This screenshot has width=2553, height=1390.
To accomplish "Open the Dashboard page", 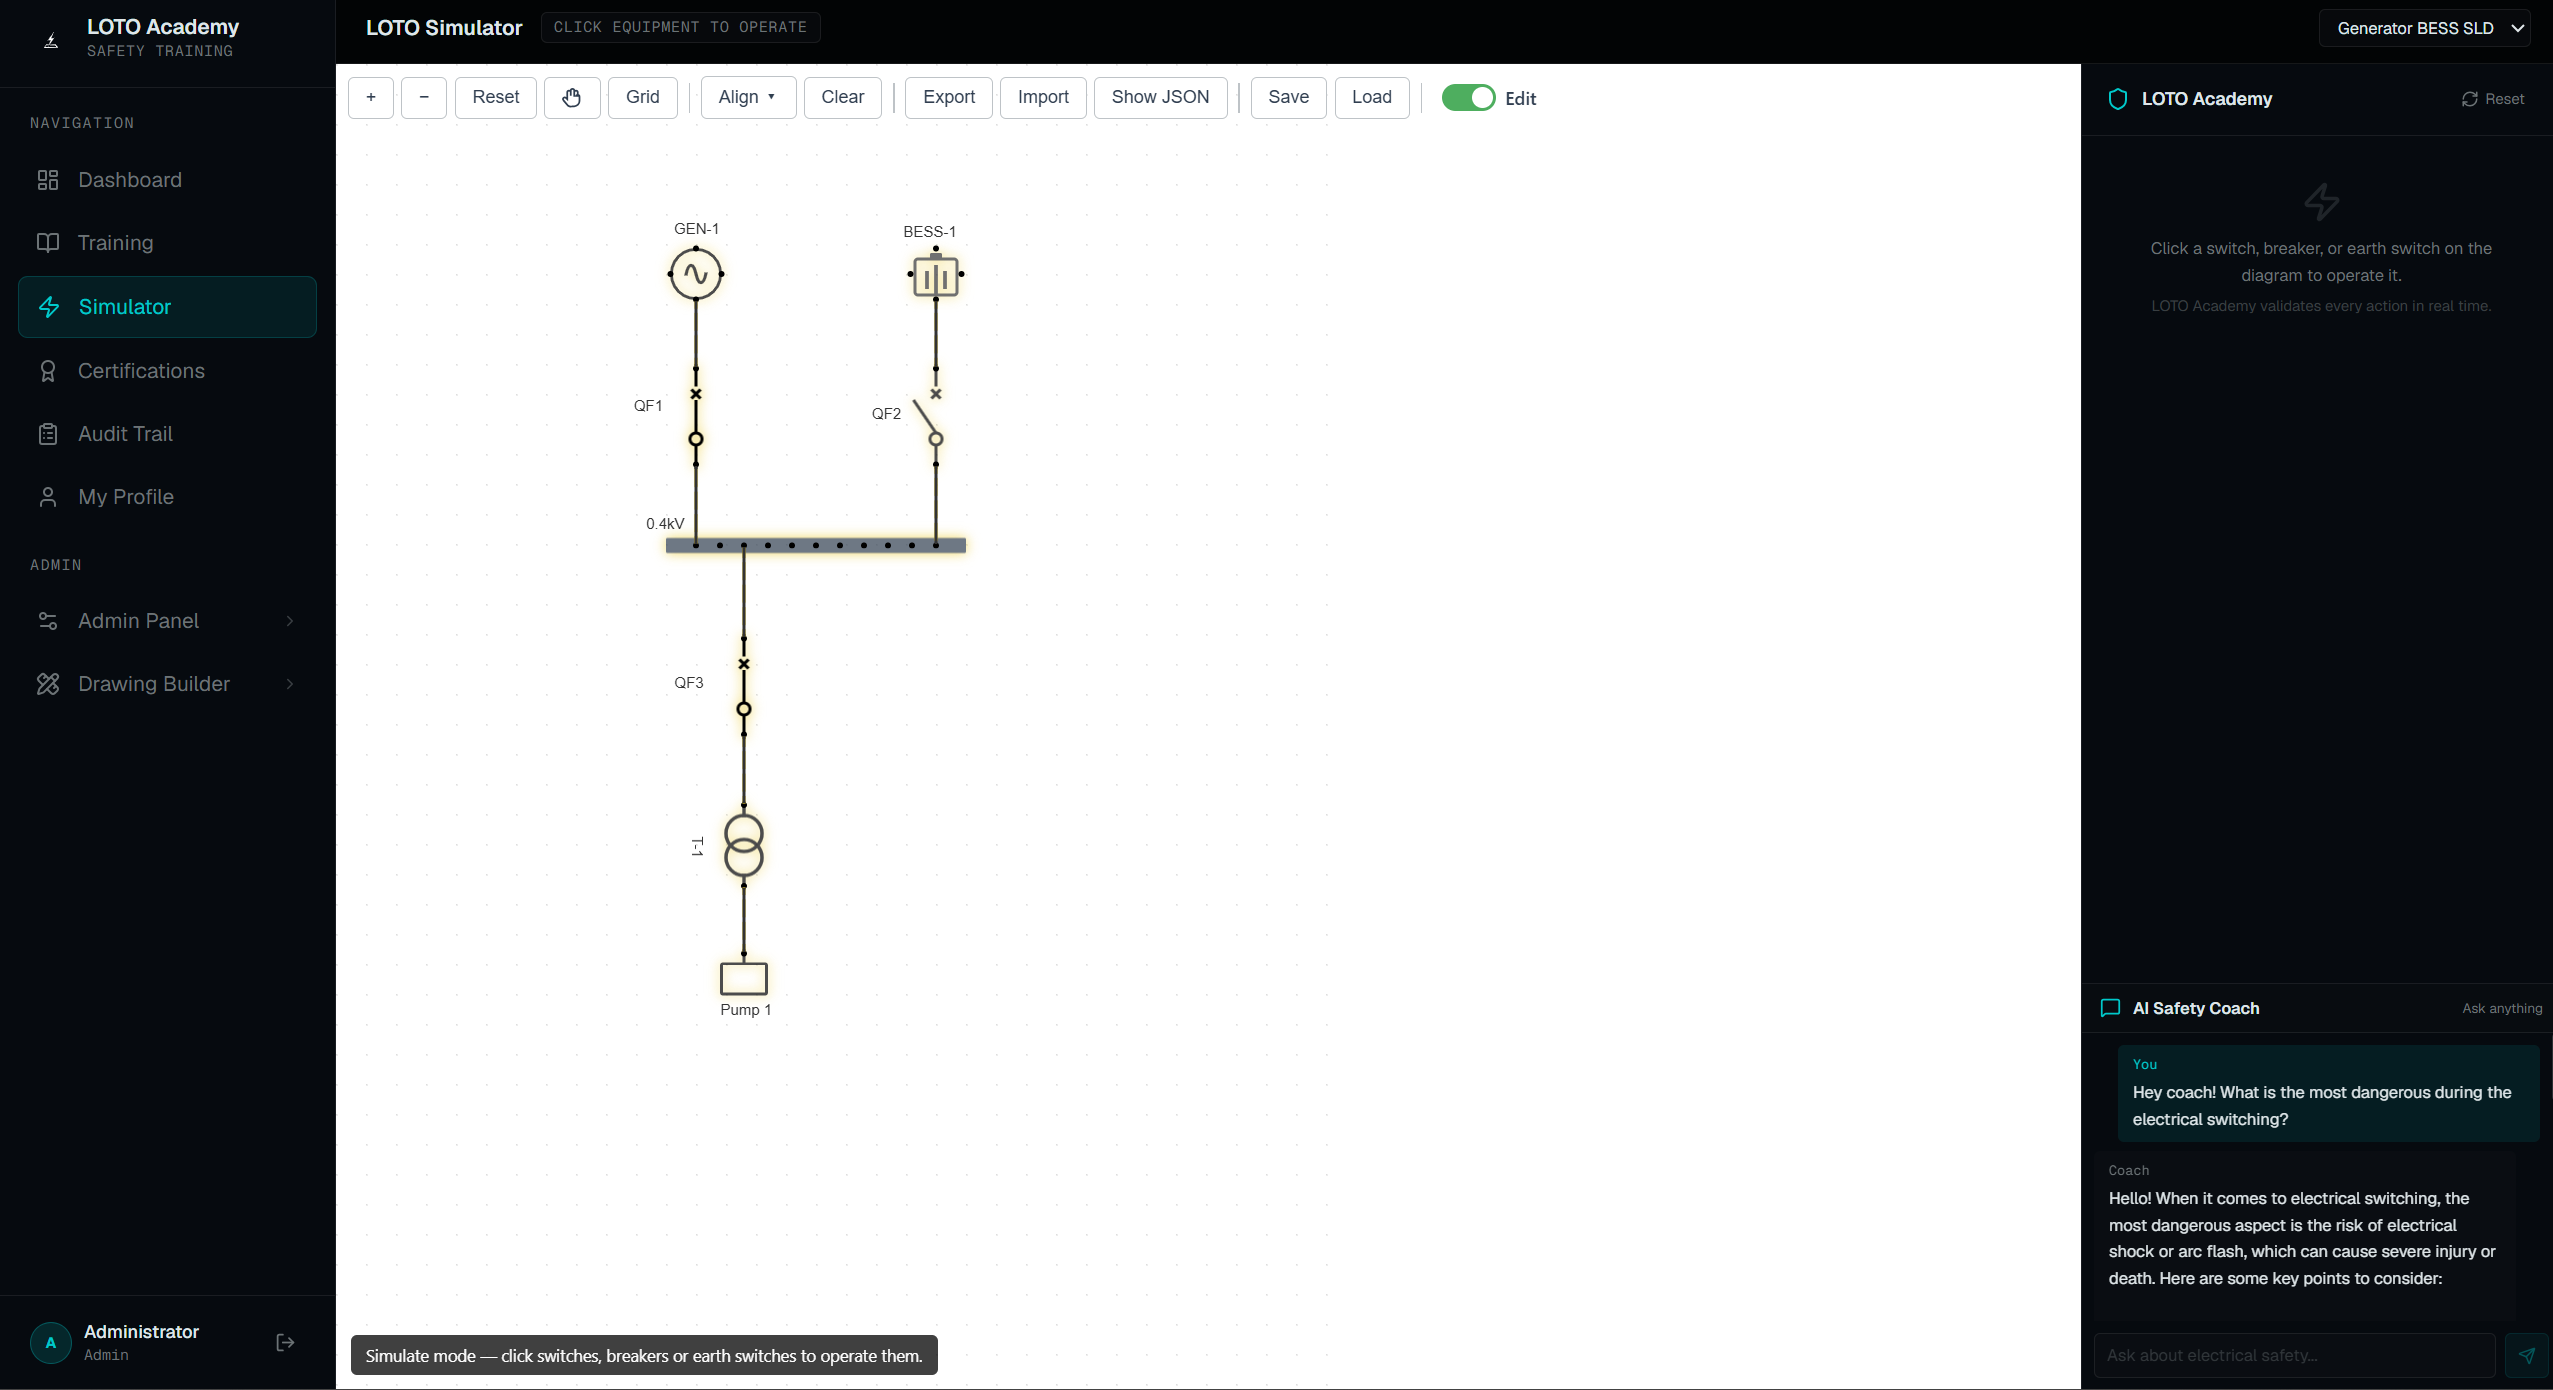I will [167, 180].
